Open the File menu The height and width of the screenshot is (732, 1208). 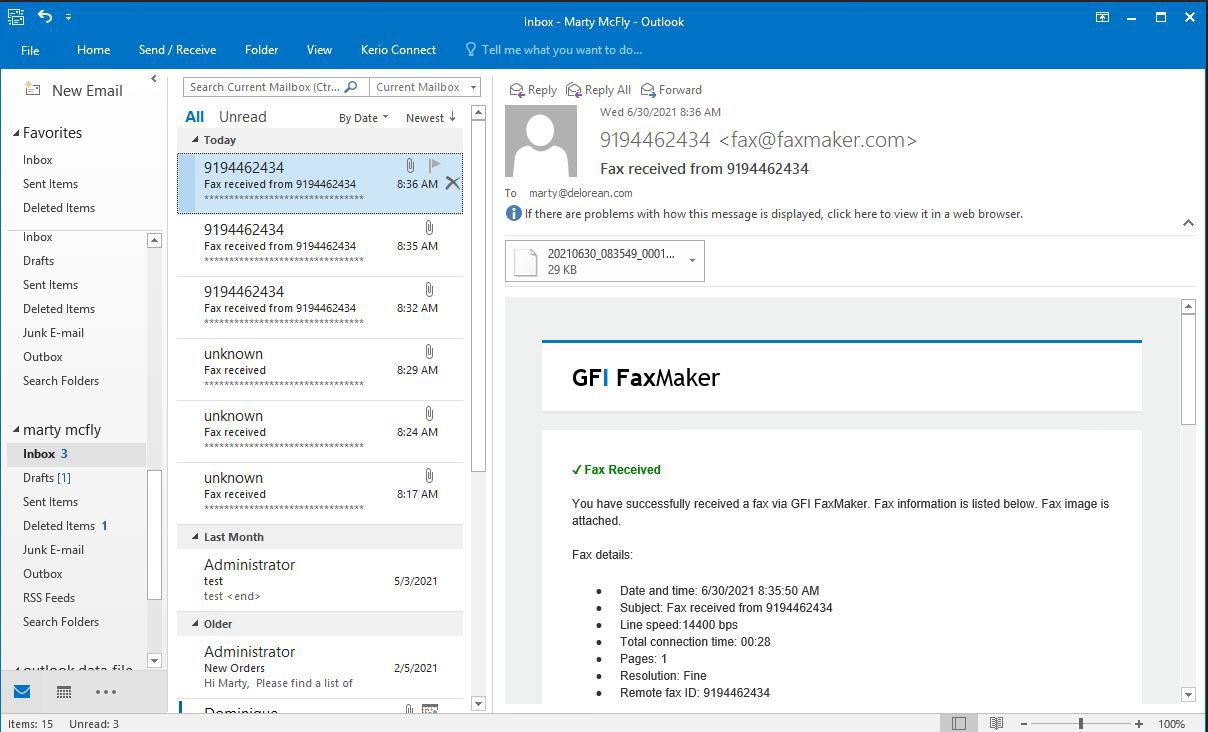point(30,50)
